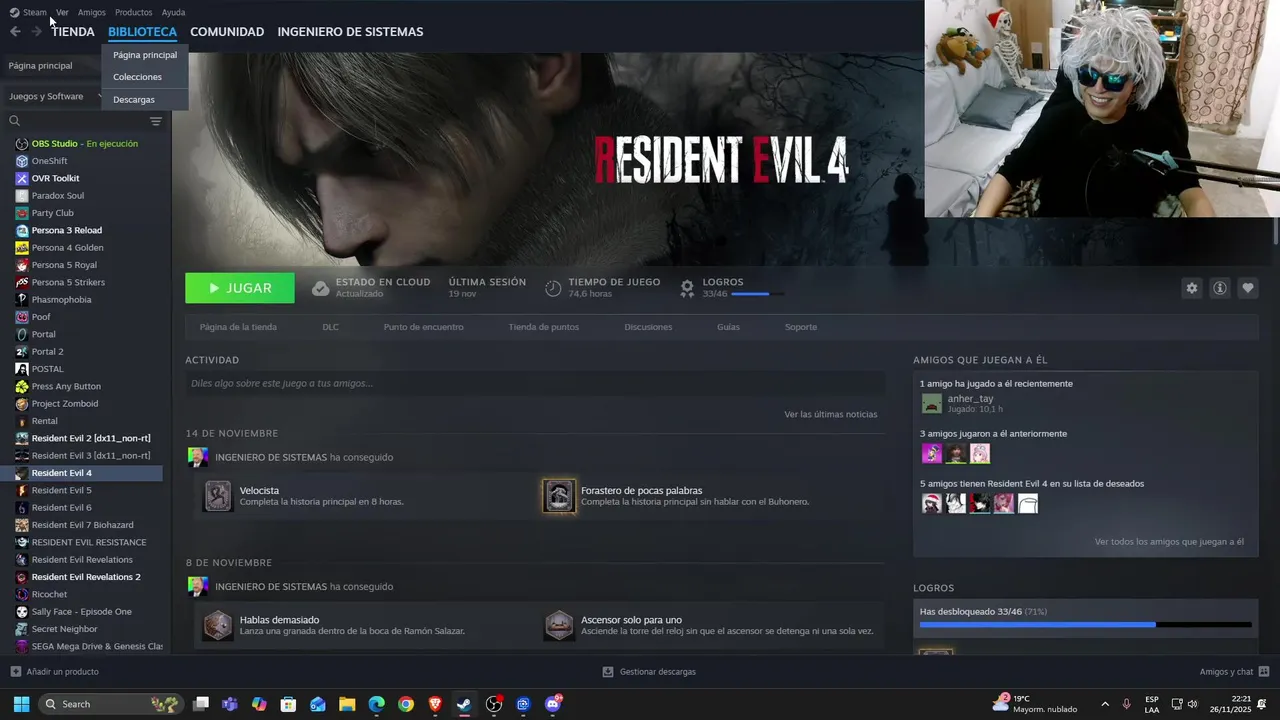The image size is (1280, 720).
Task: Open the Ayuda menu
Action: tap(173, 12)
